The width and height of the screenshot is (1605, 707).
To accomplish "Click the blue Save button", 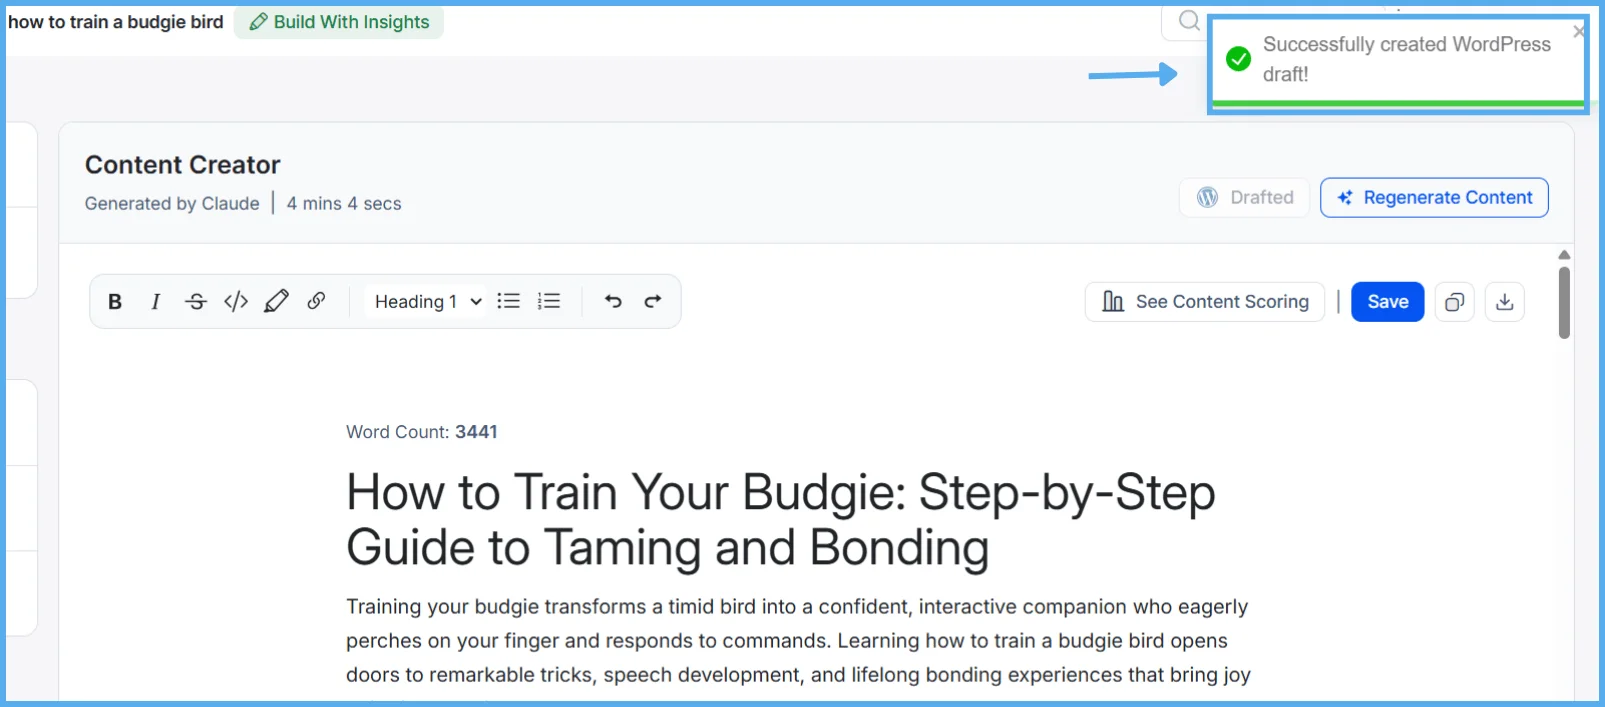I will click(1388, 302).
